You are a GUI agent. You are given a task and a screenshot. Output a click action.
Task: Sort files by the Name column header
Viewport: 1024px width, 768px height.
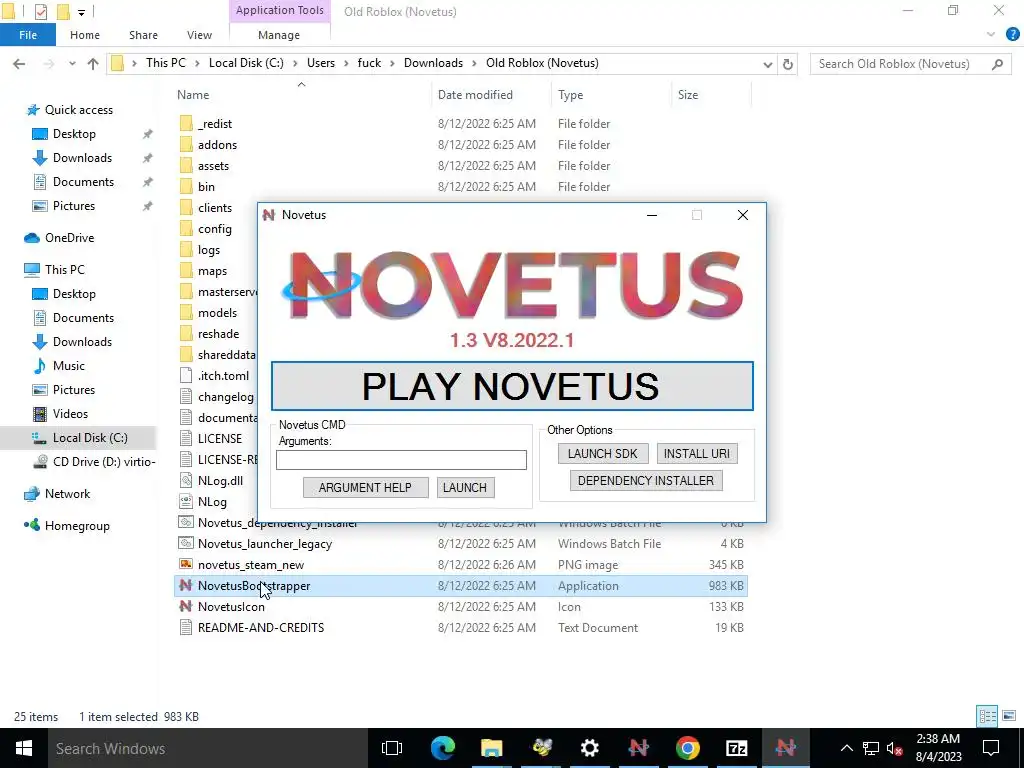[193, 95]
